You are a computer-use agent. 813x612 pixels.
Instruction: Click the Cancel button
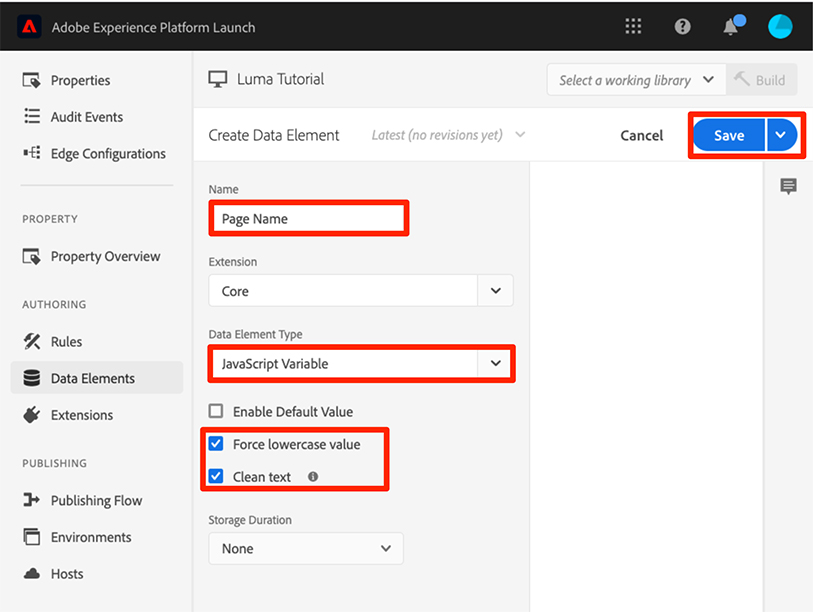coord(642,135)
